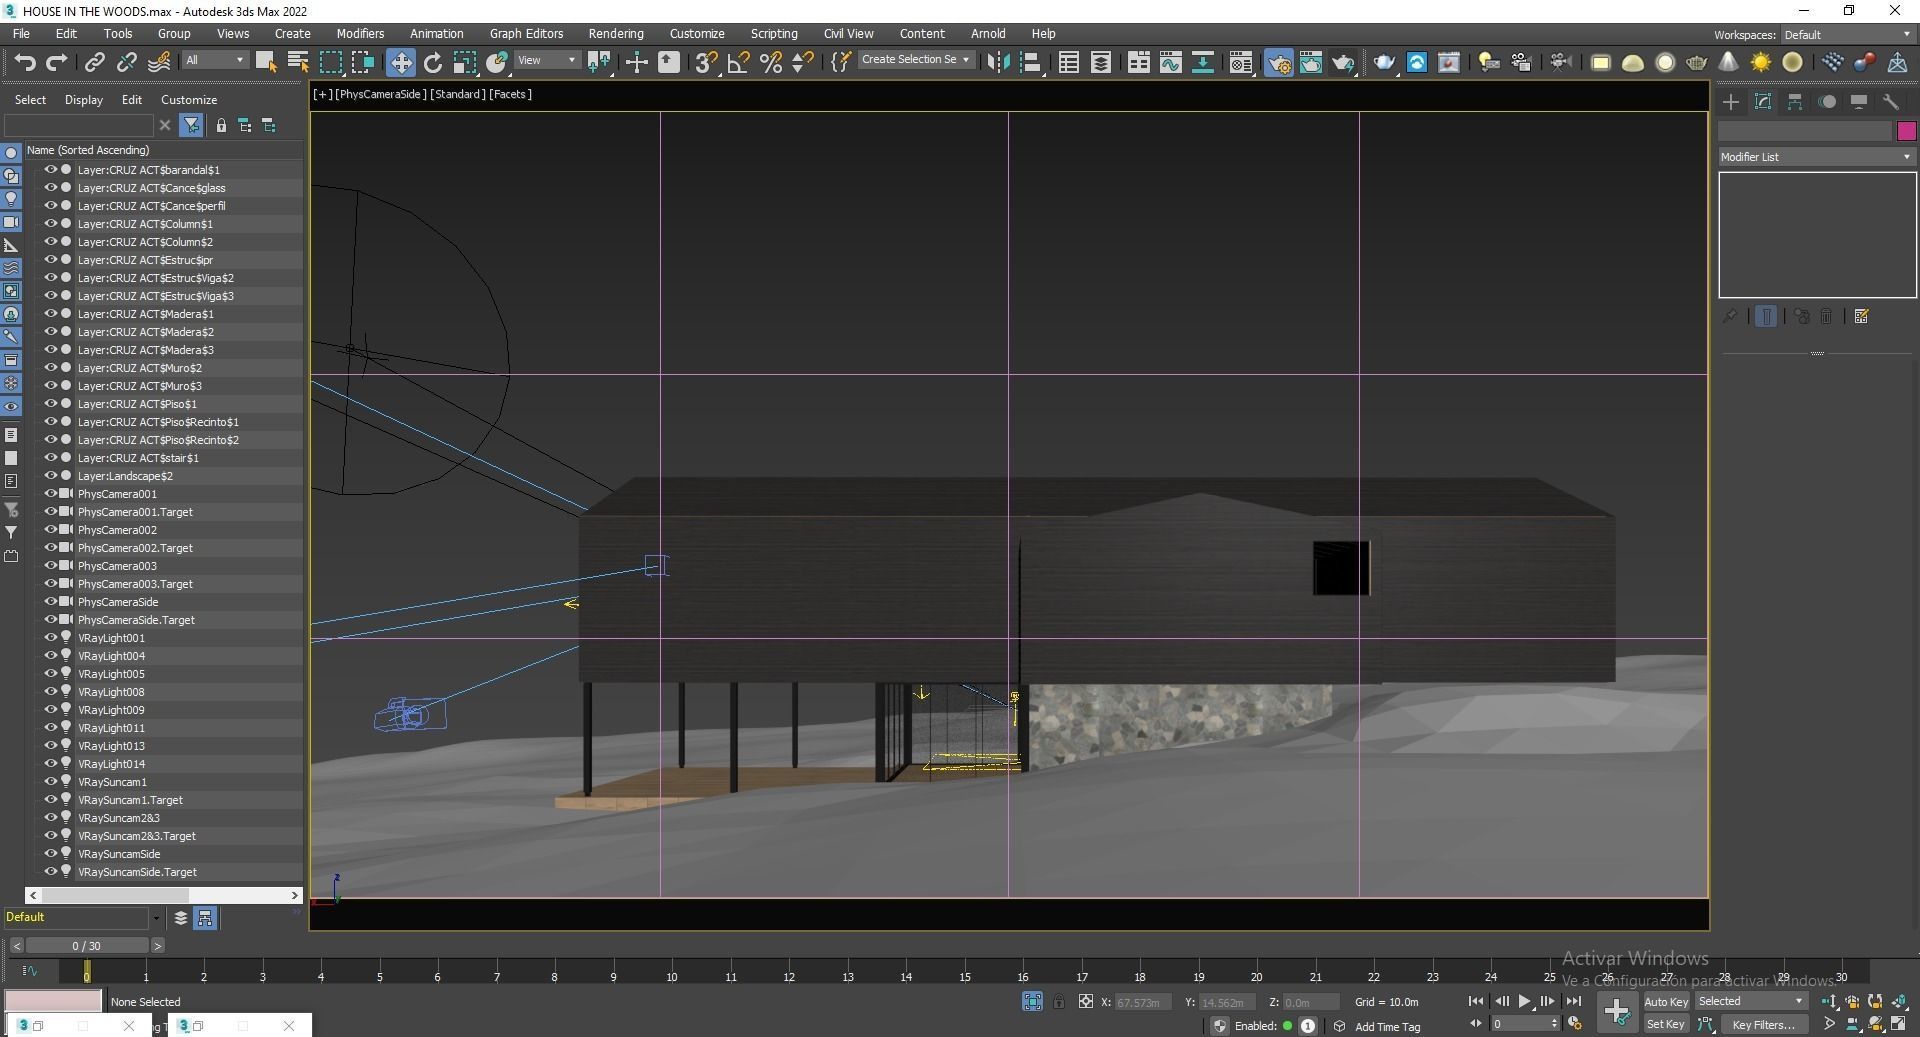Image resolution: width=1920 pixels, height=1037 pixels.
Task: Go to animation start
Action: (1476, 1001)
